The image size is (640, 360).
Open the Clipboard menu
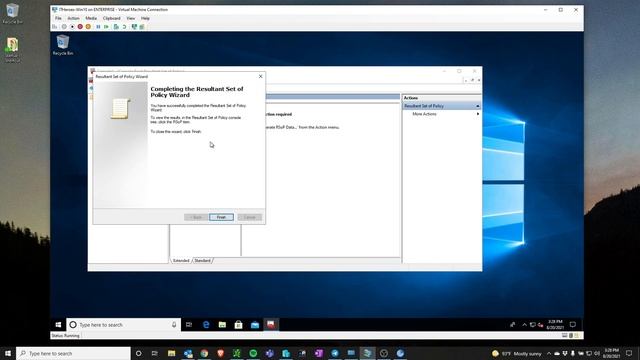tap(111, 18)
